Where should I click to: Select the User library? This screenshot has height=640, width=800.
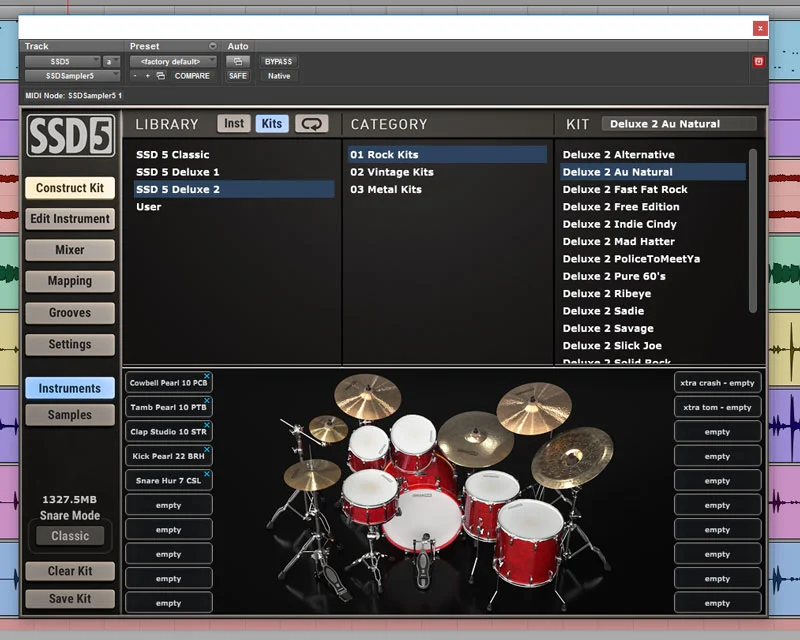pyautogui.click(x=234, y=207)
